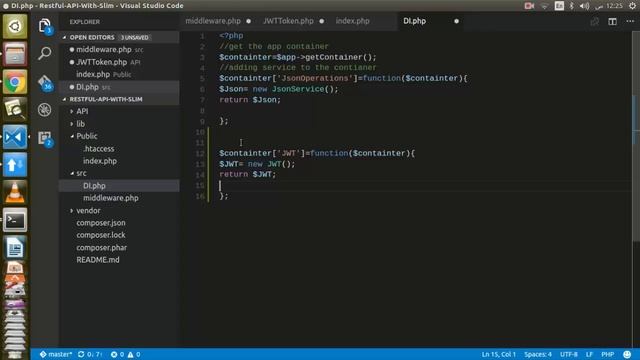The width and height of the screenshot is (640, 360).
Task: Open index.php Public in Open Editors
Action: point(119,74)
